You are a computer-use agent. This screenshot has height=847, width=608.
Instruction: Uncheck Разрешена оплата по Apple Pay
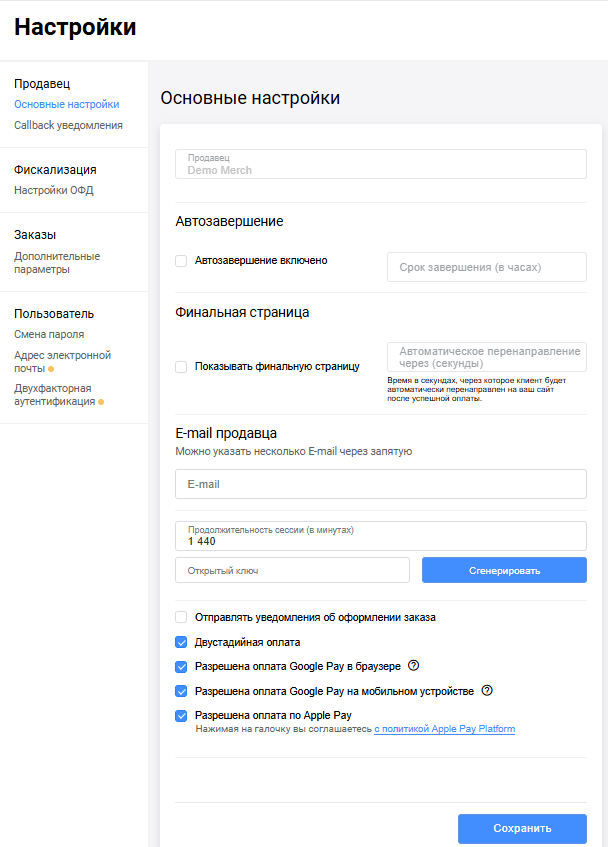(181, 715)
